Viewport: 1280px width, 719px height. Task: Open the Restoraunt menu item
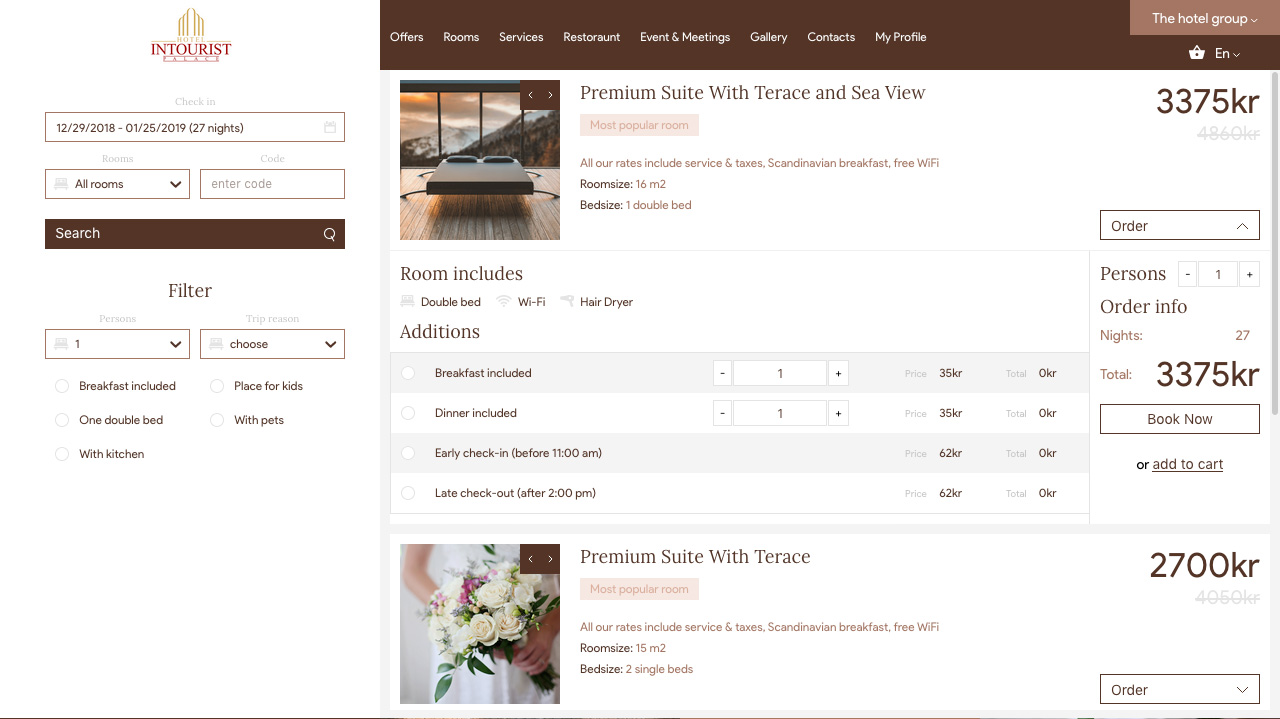[591, 37]
